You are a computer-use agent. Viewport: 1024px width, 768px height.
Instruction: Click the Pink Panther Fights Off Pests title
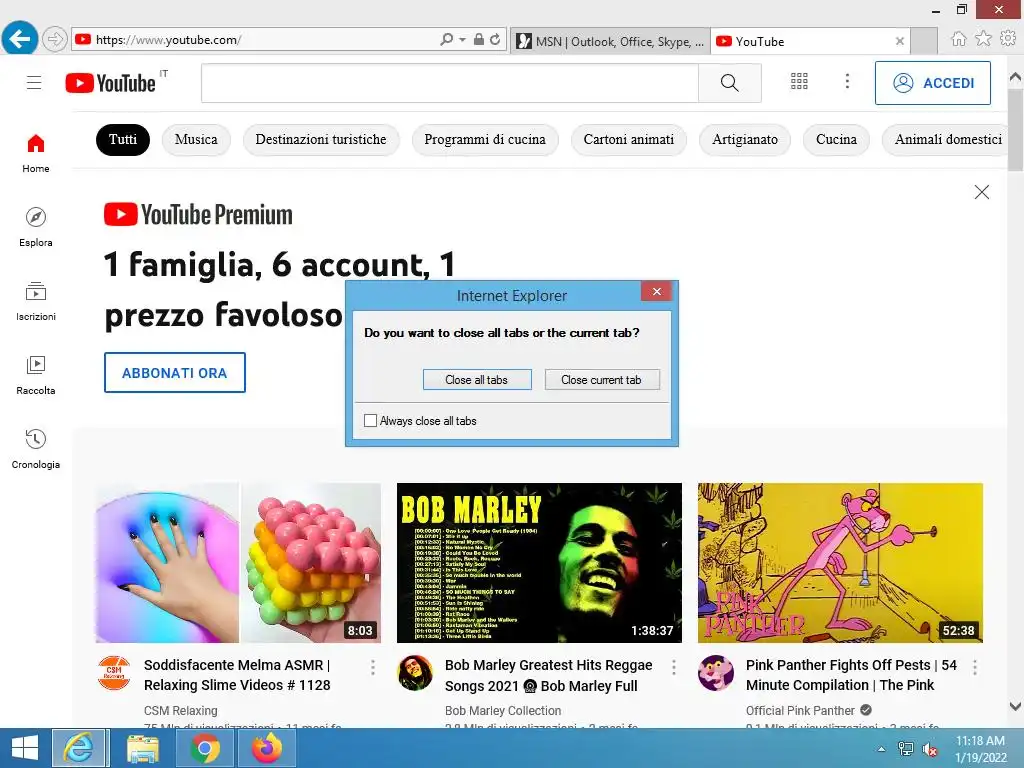pos(851,675)
